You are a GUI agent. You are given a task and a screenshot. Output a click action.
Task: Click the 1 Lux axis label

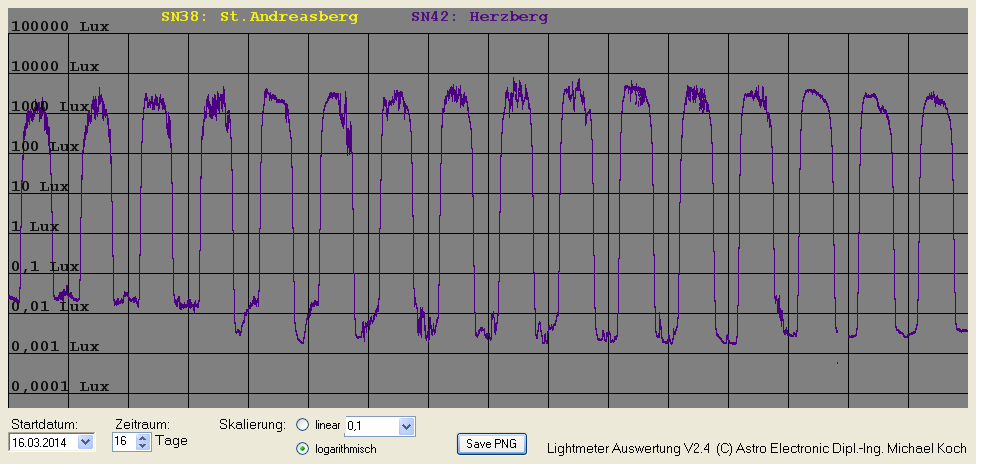(x=35, y=226)
